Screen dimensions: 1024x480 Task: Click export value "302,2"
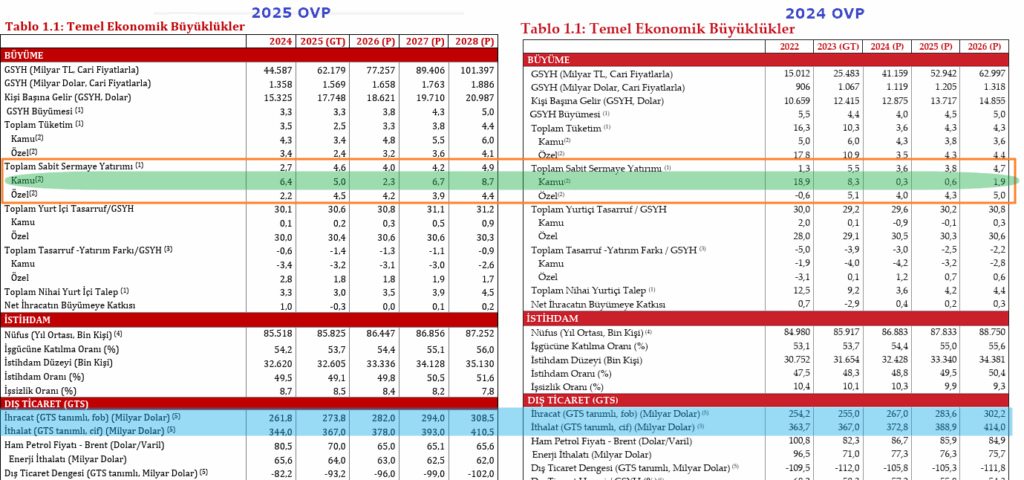pos(997,414)
